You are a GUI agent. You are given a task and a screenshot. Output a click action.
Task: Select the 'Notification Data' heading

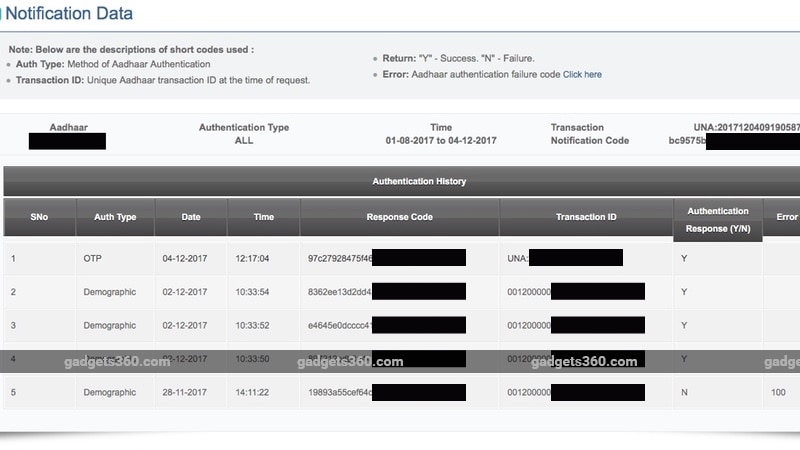point(69,13)
